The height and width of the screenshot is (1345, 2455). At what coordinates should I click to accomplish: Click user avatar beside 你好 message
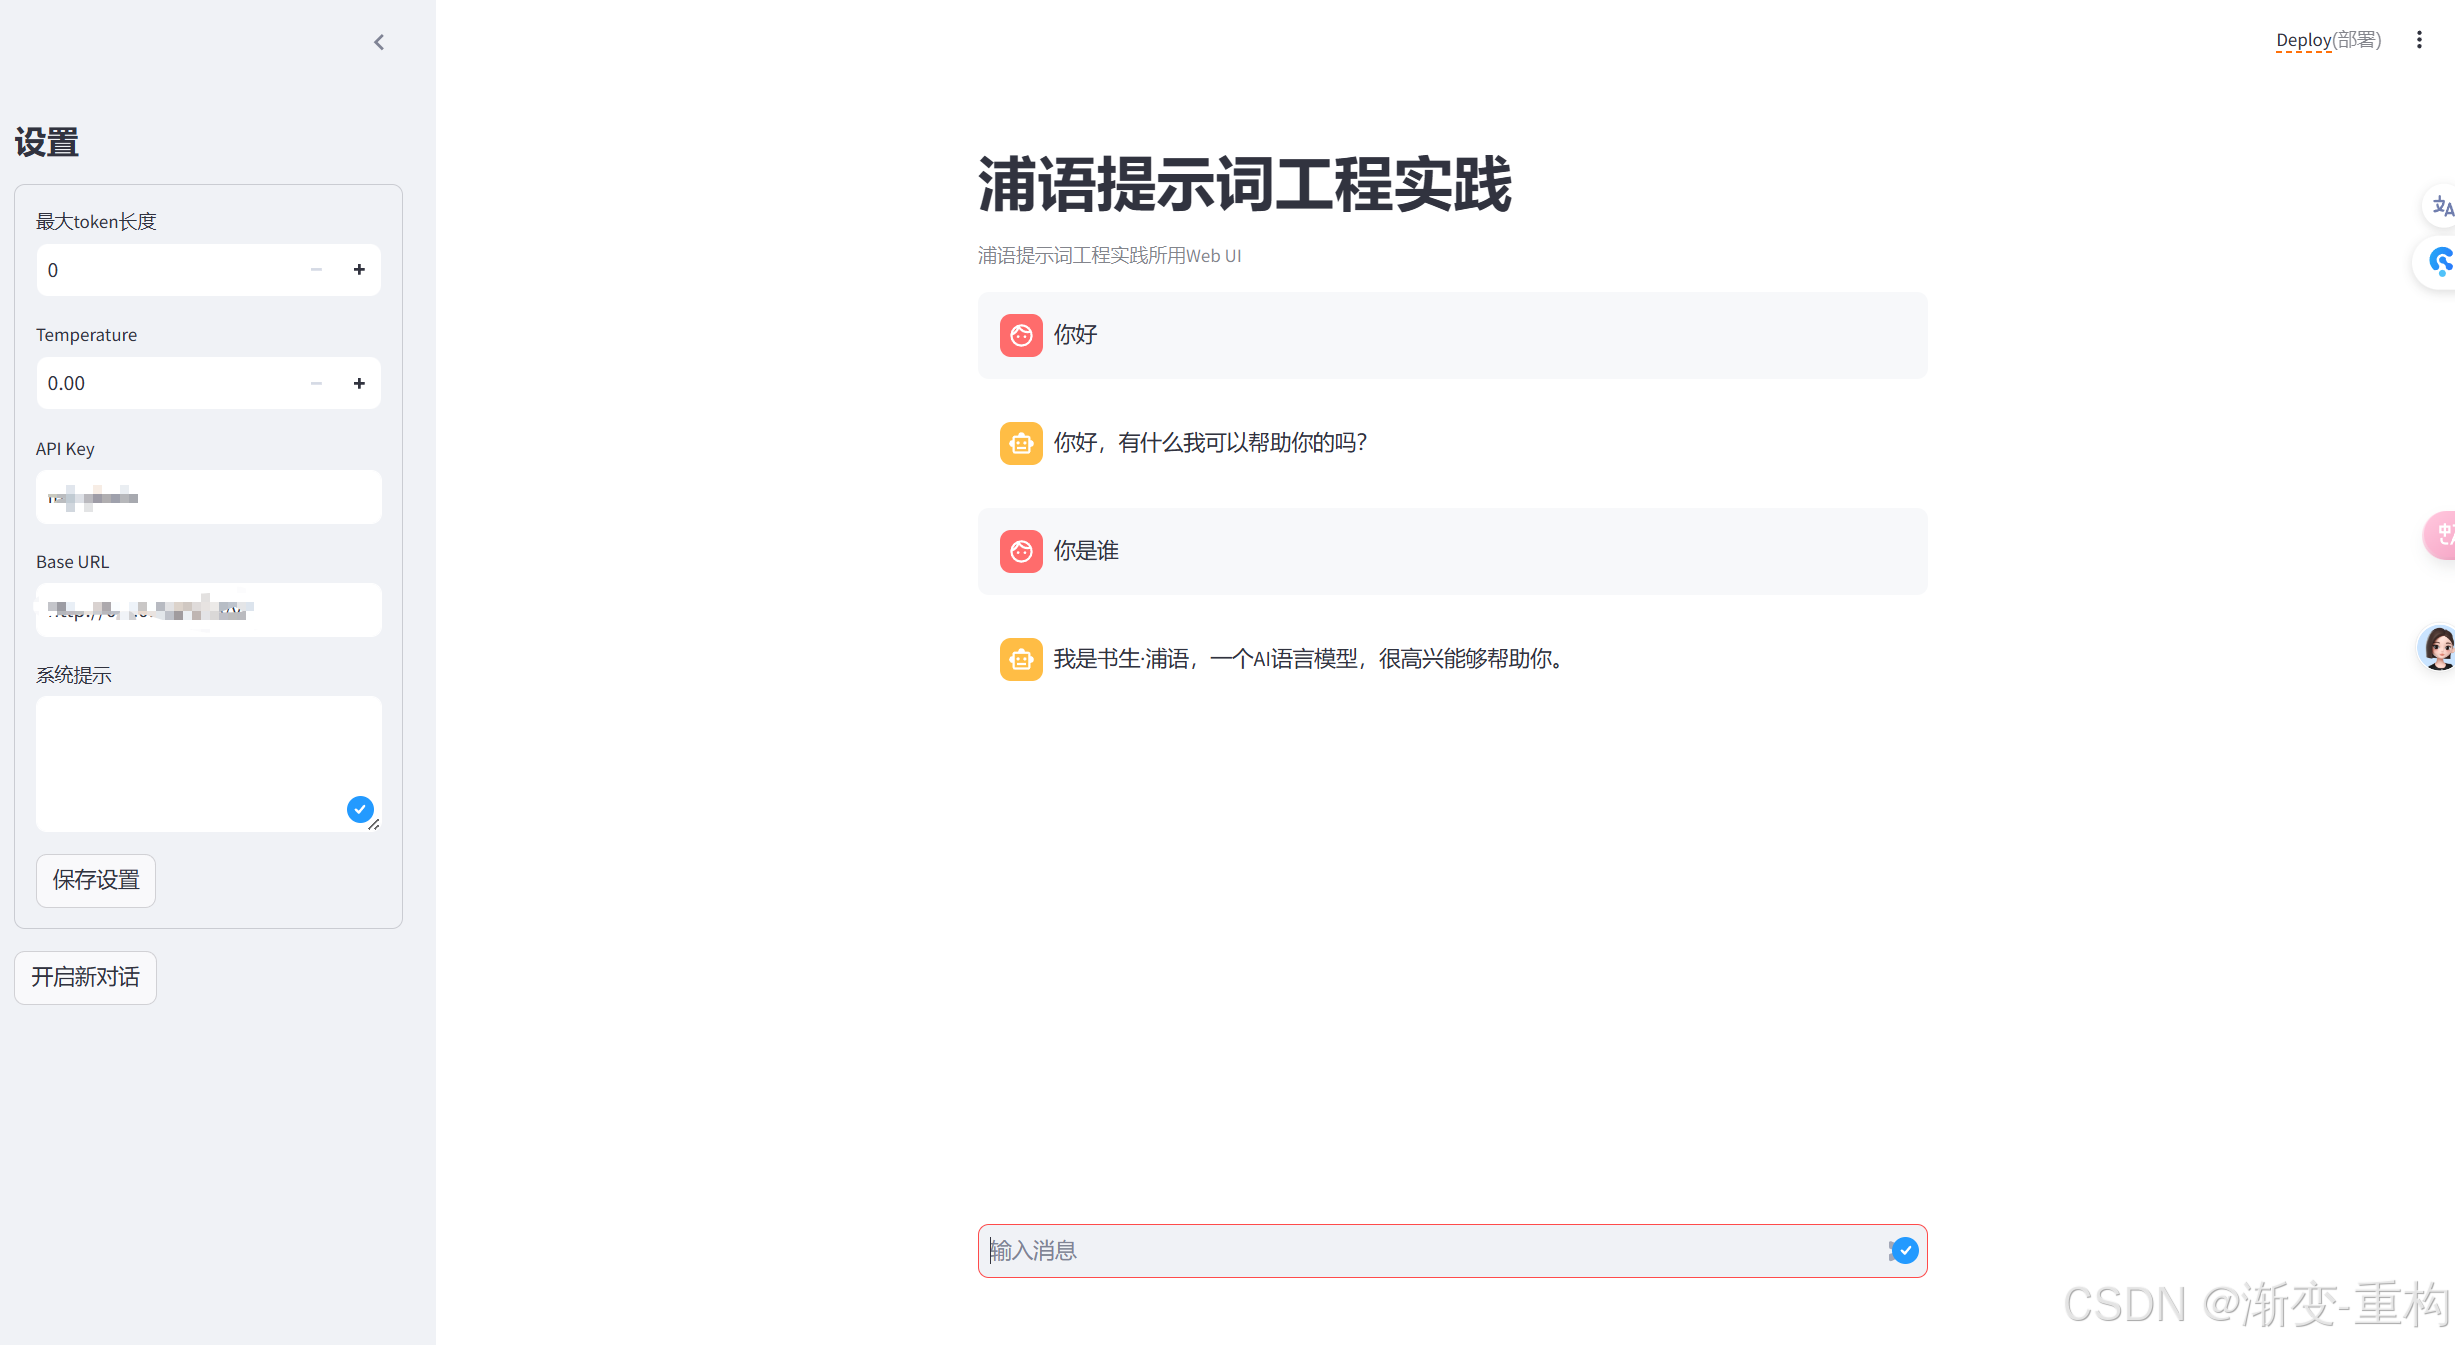click(x=1021, y=336)
